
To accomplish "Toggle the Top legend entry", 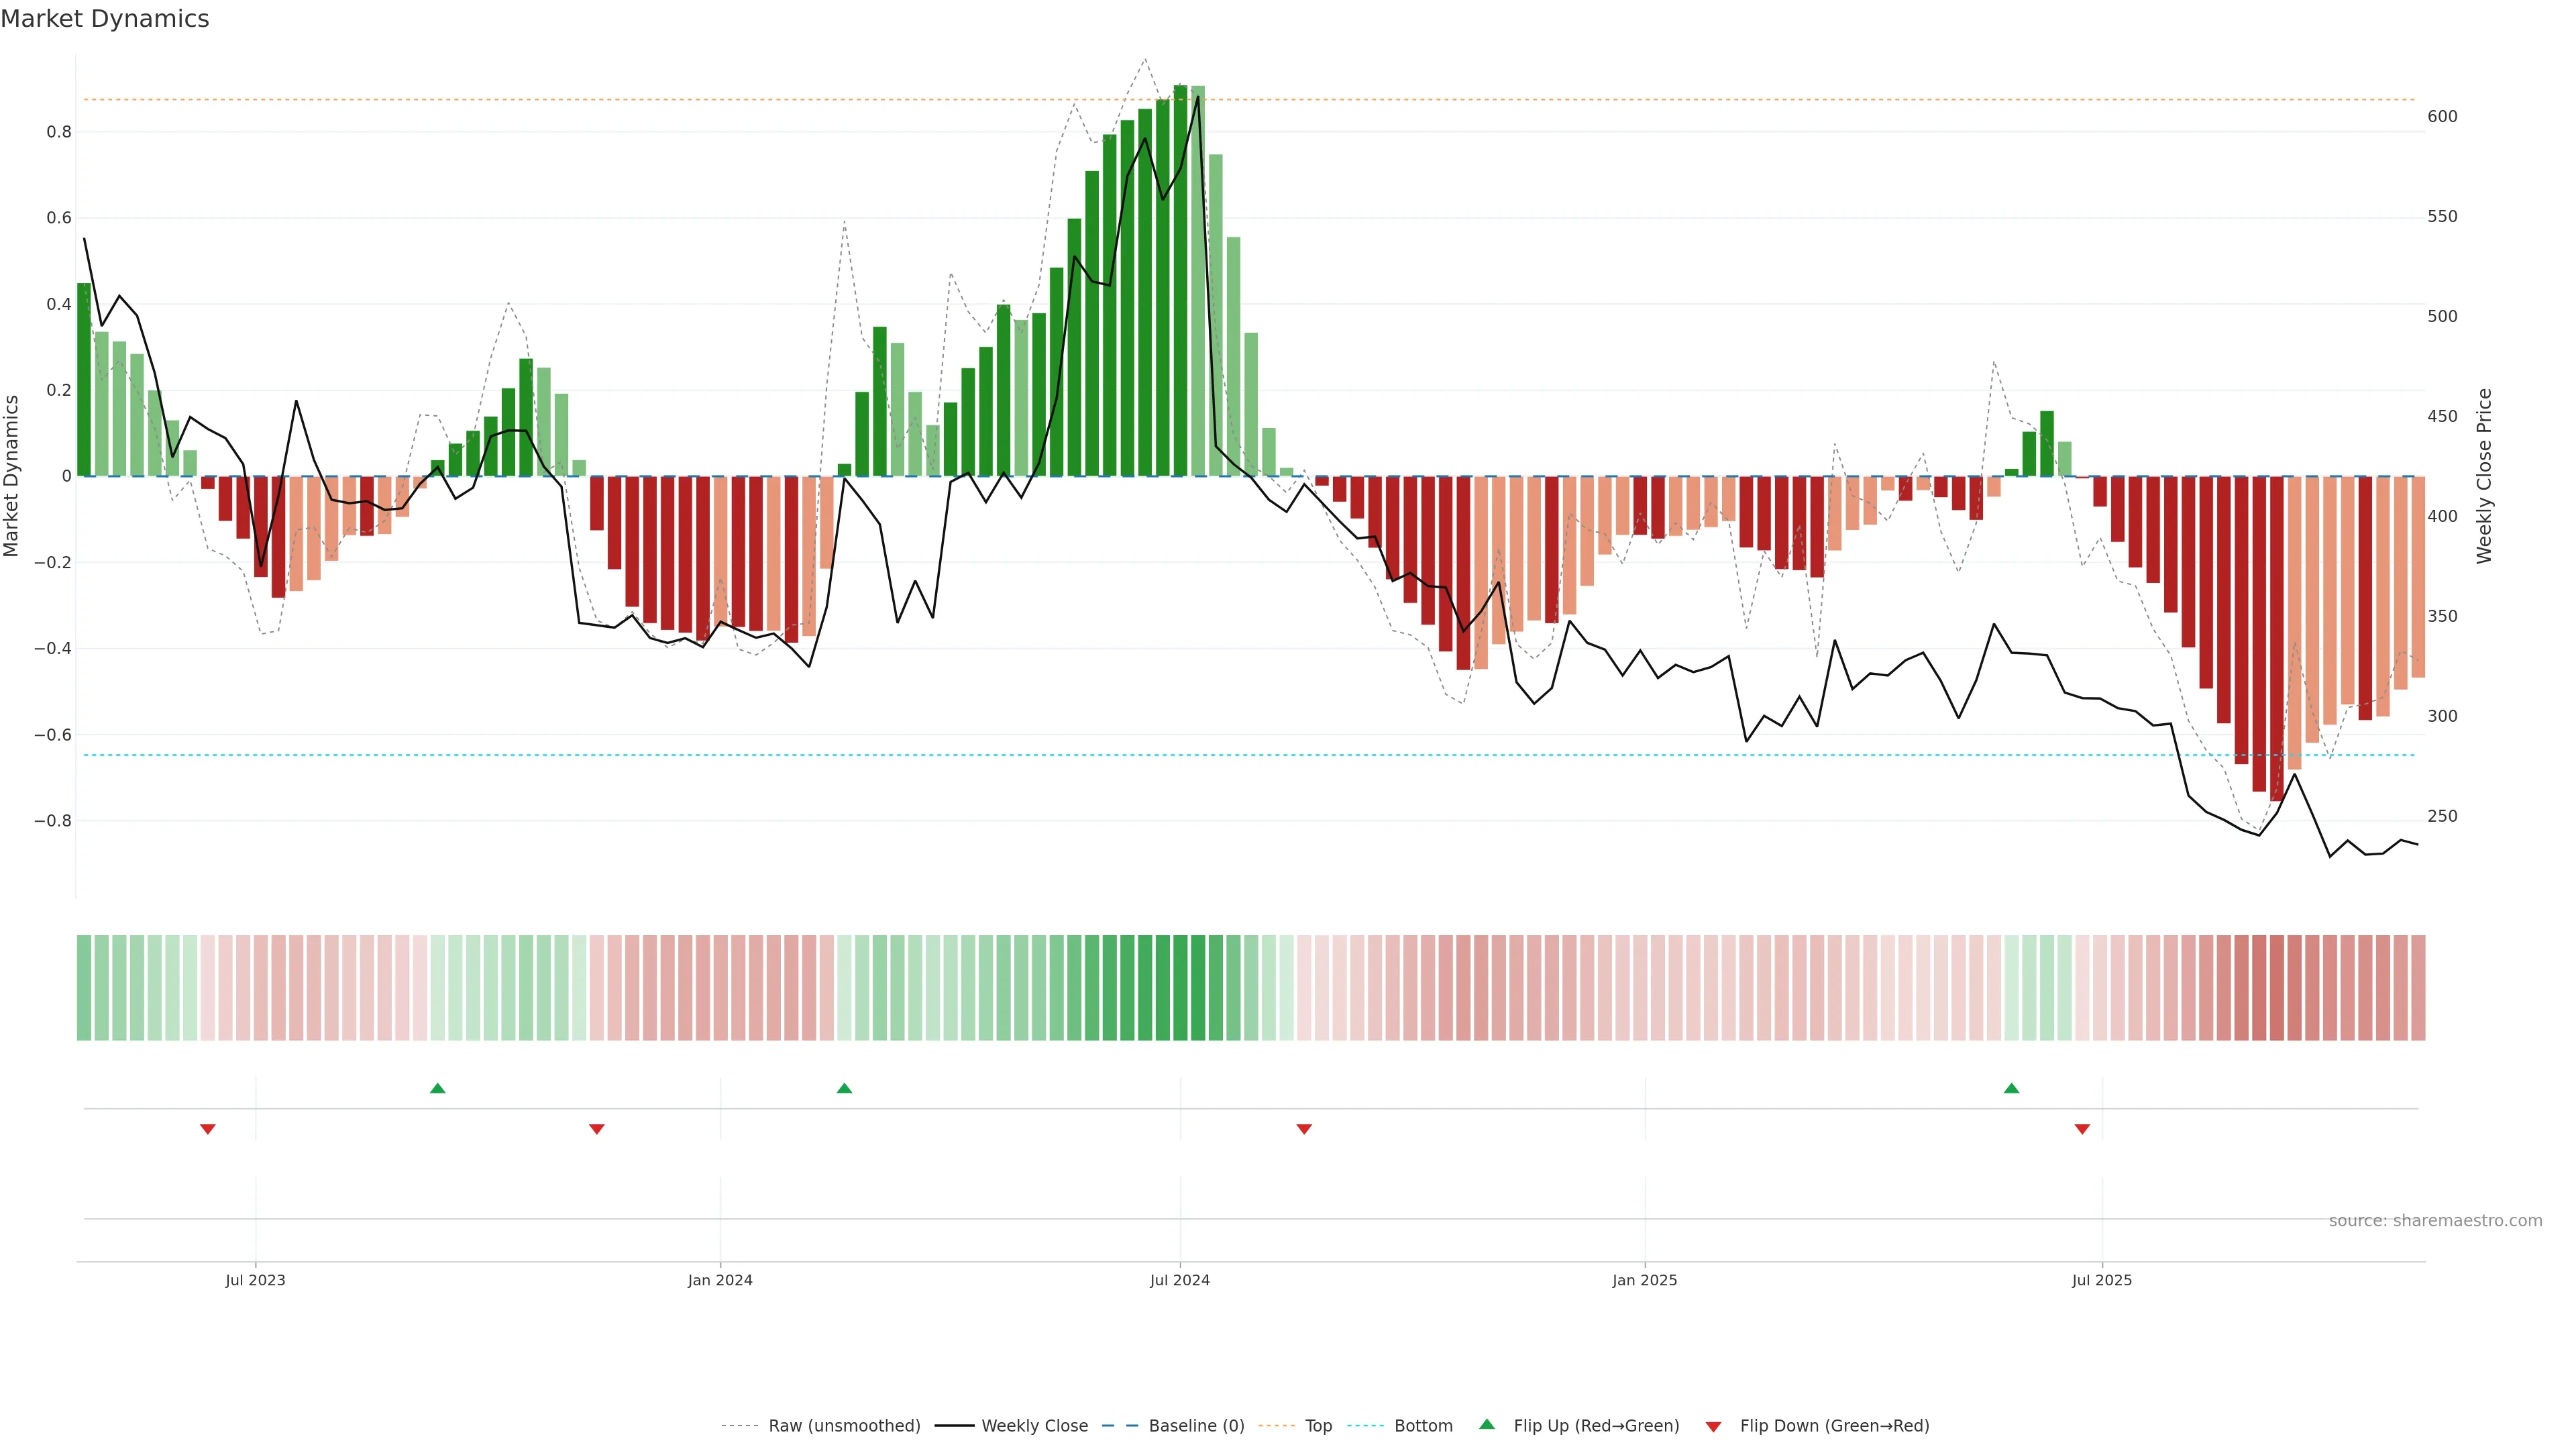I will [1317, 1426].
